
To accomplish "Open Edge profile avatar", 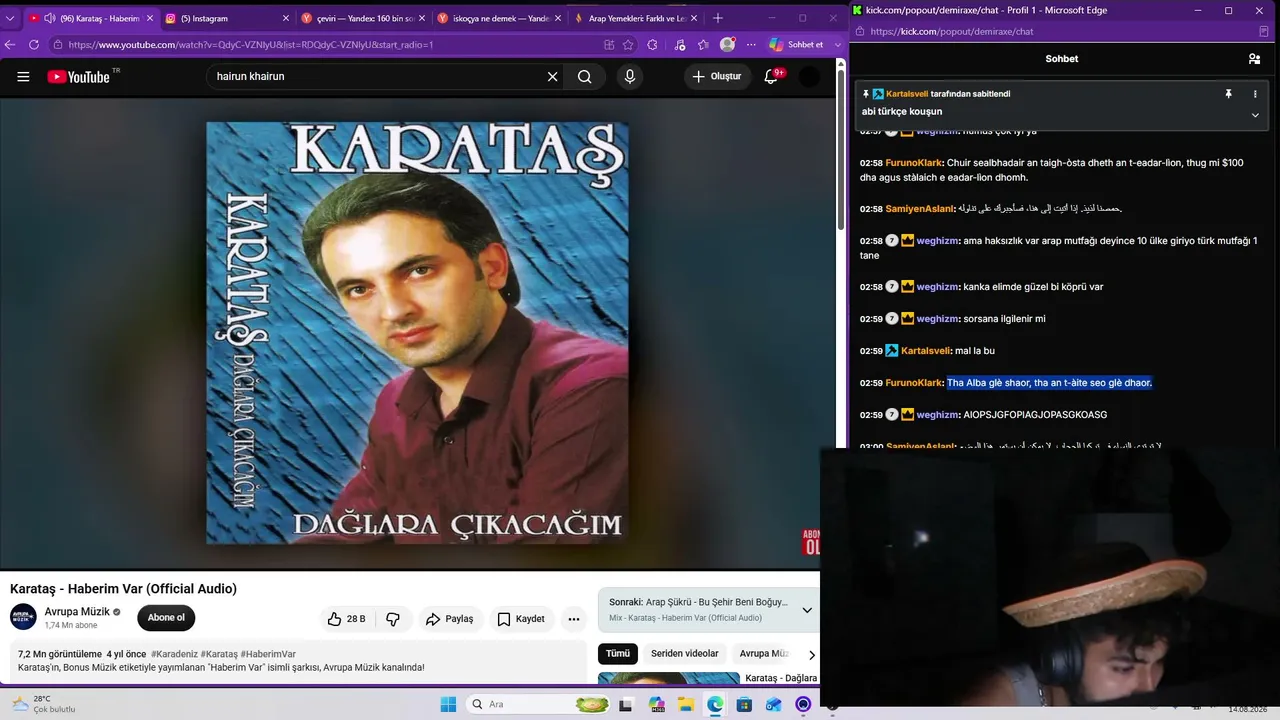I will coord(727,44).
